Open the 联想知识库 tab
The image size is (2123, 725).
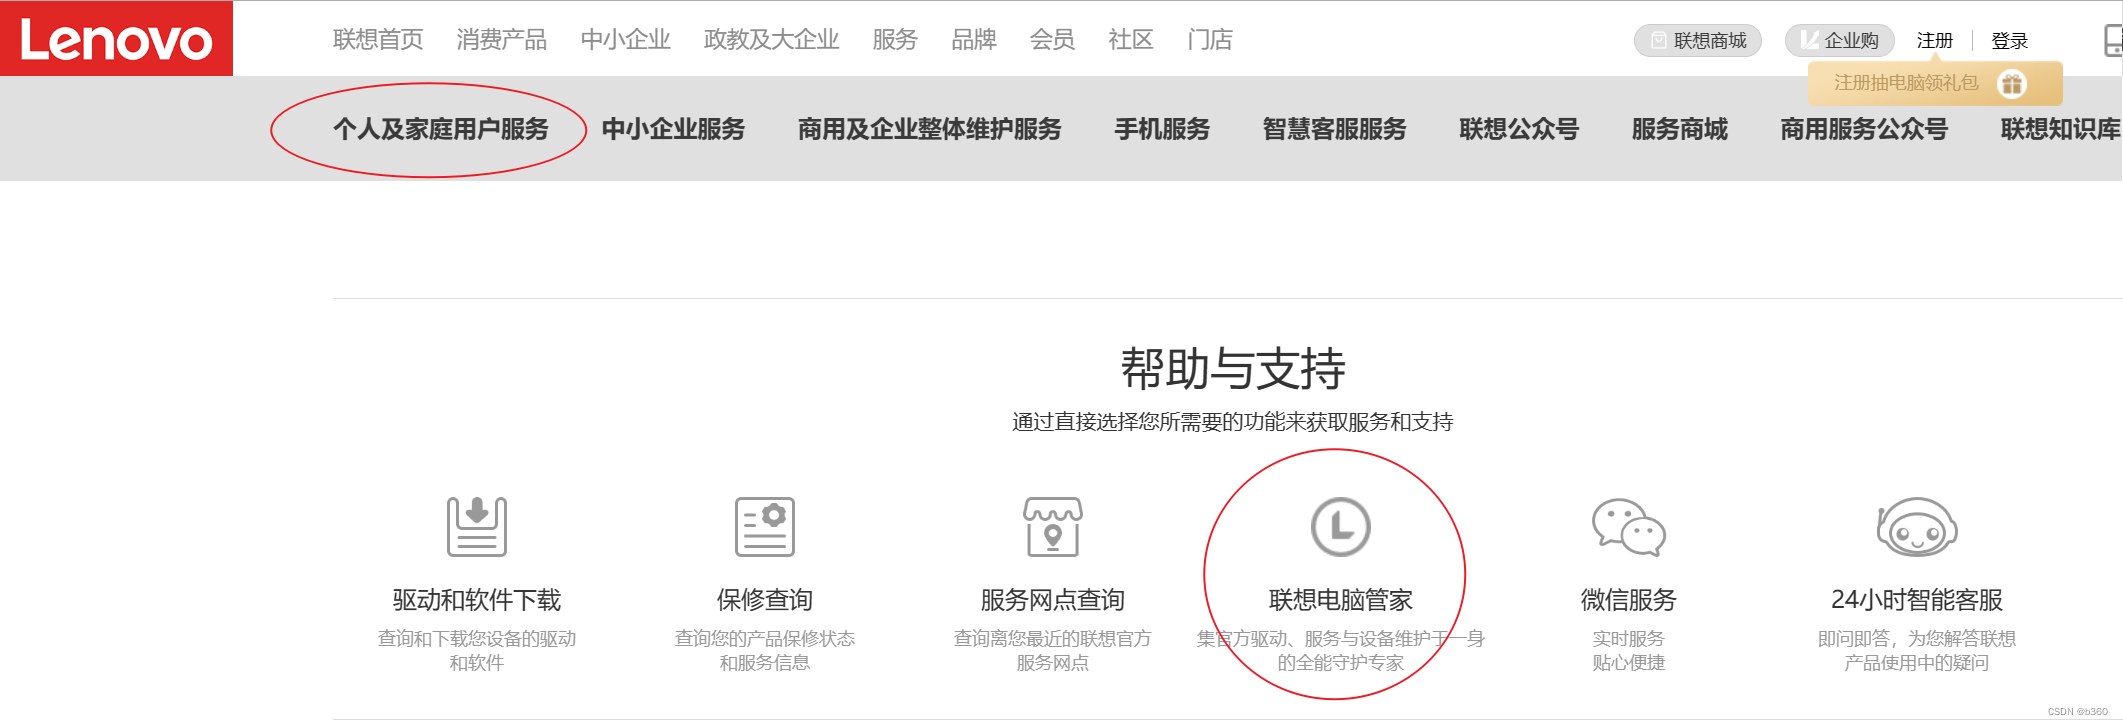tap(2060, 129)
